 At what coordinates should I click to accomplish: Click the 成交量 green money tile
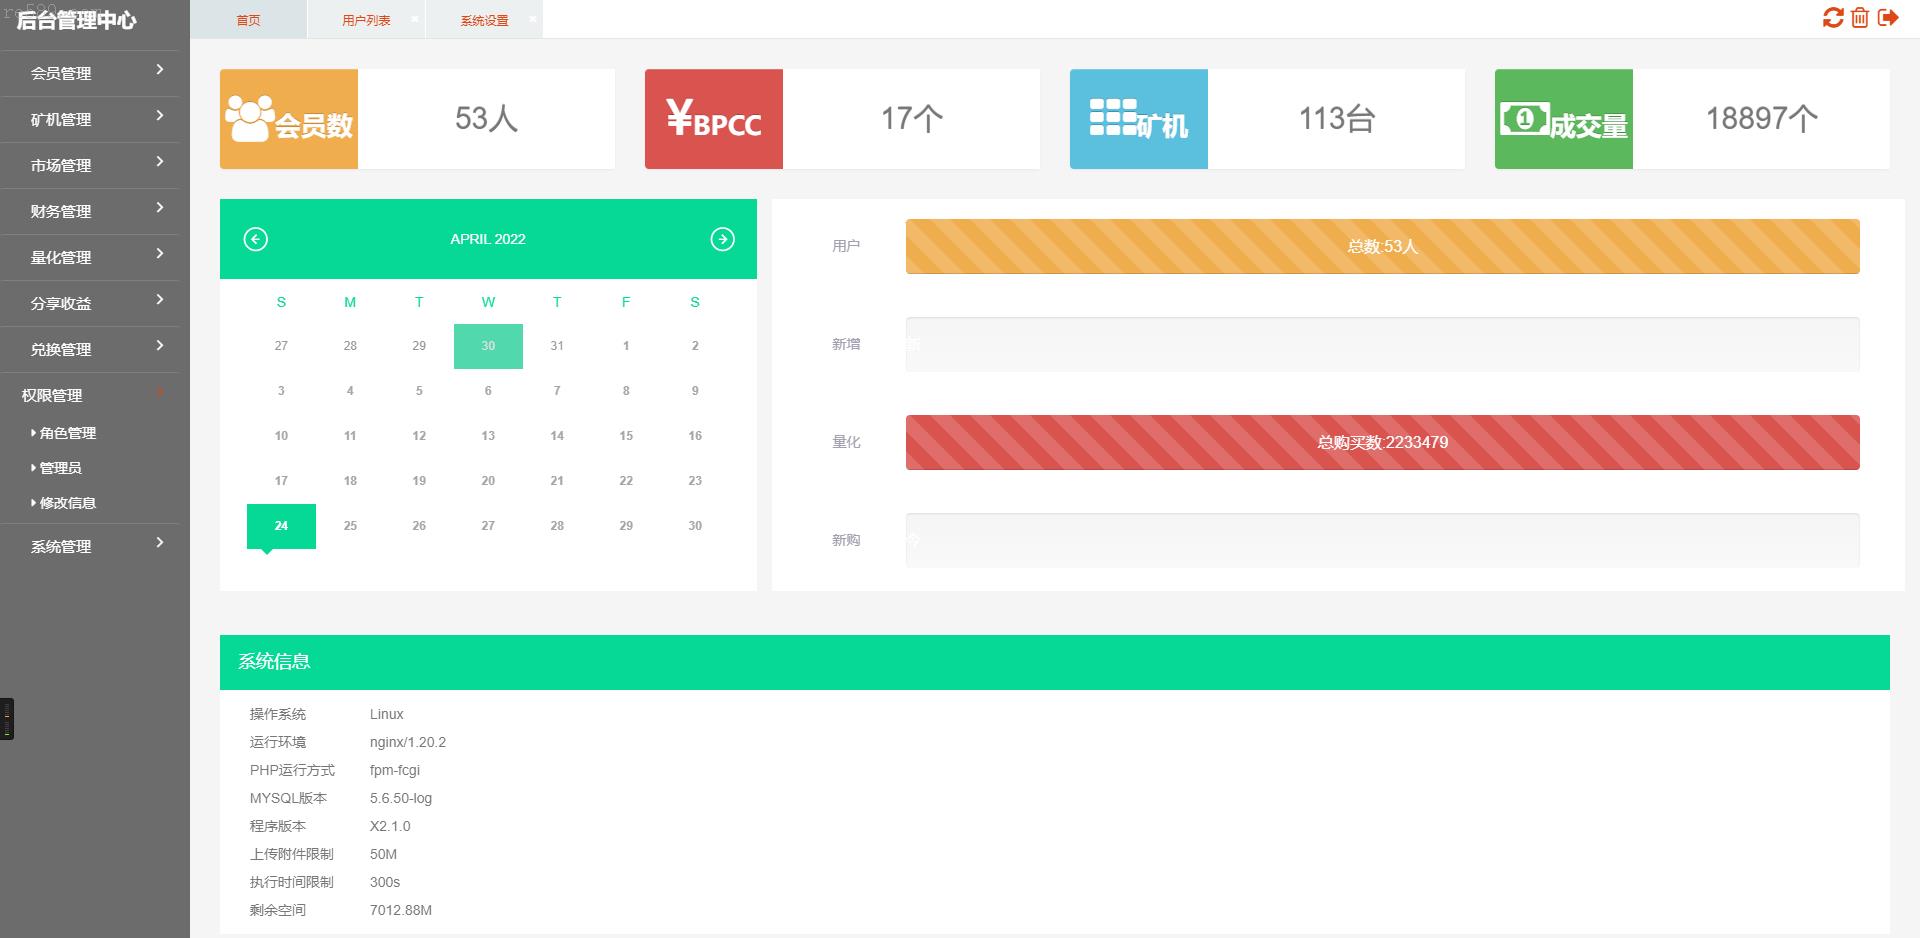[x=1564, y=119]
